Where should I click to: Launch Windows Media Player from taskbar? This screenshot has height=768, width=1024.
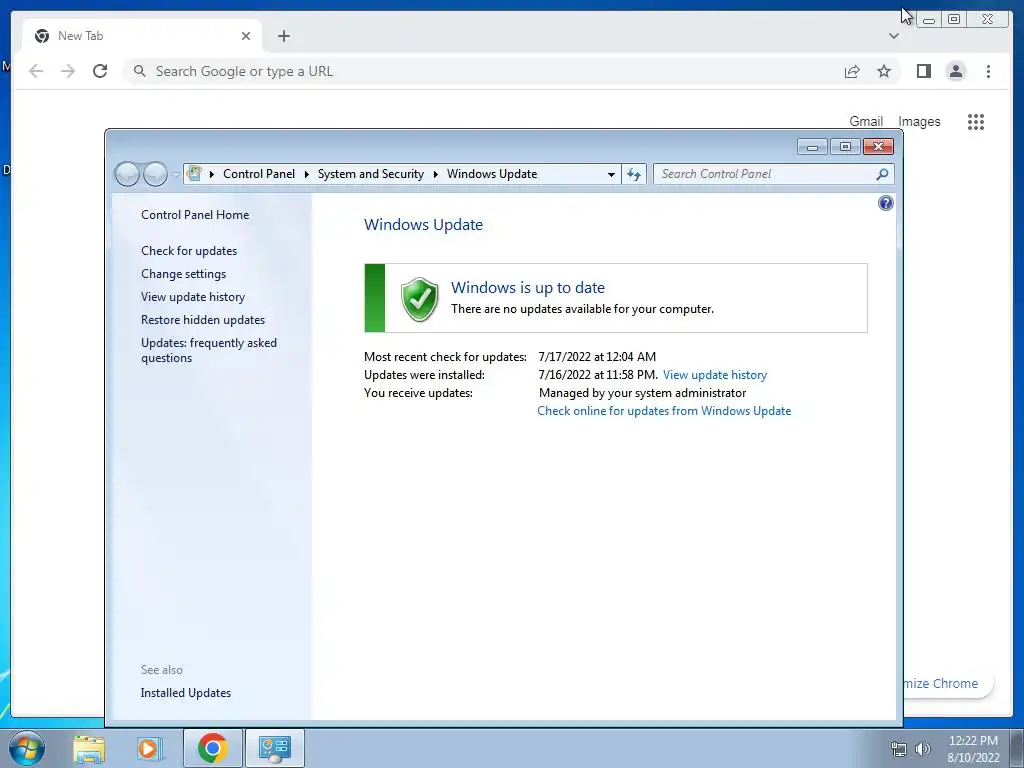(x=149, y=748)
